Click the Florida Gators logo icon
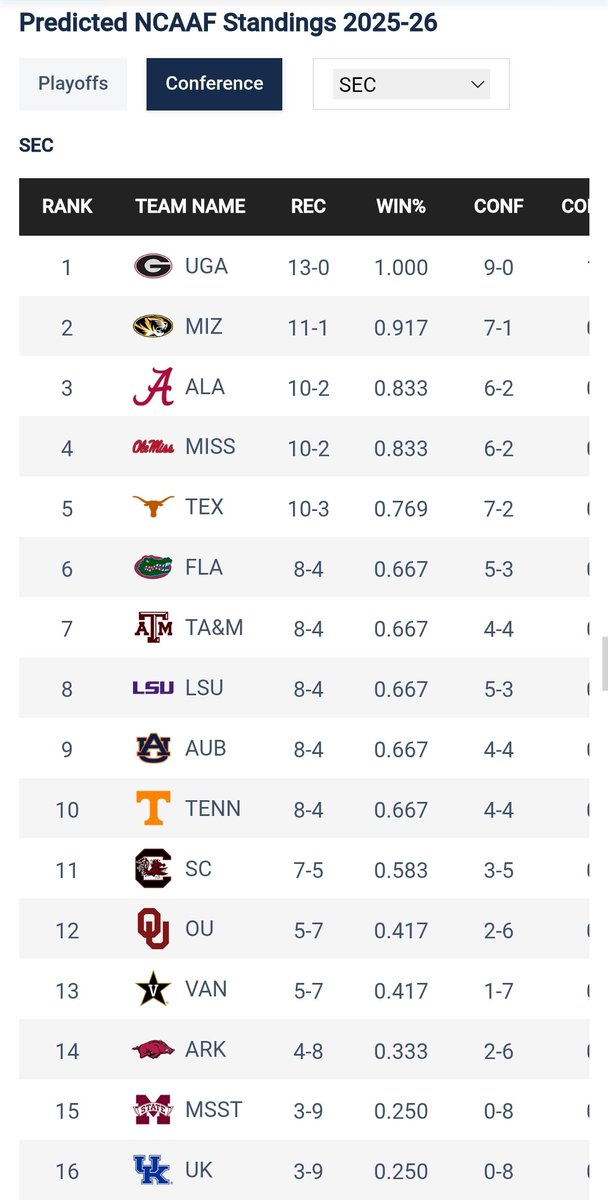 (153, 567)
